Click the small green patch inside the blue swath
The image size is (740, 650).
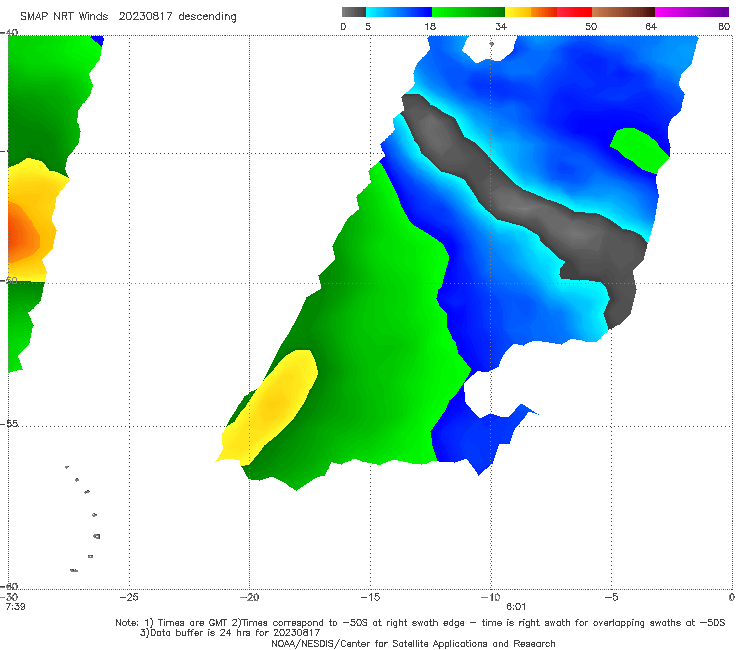[x=641, y=150]
